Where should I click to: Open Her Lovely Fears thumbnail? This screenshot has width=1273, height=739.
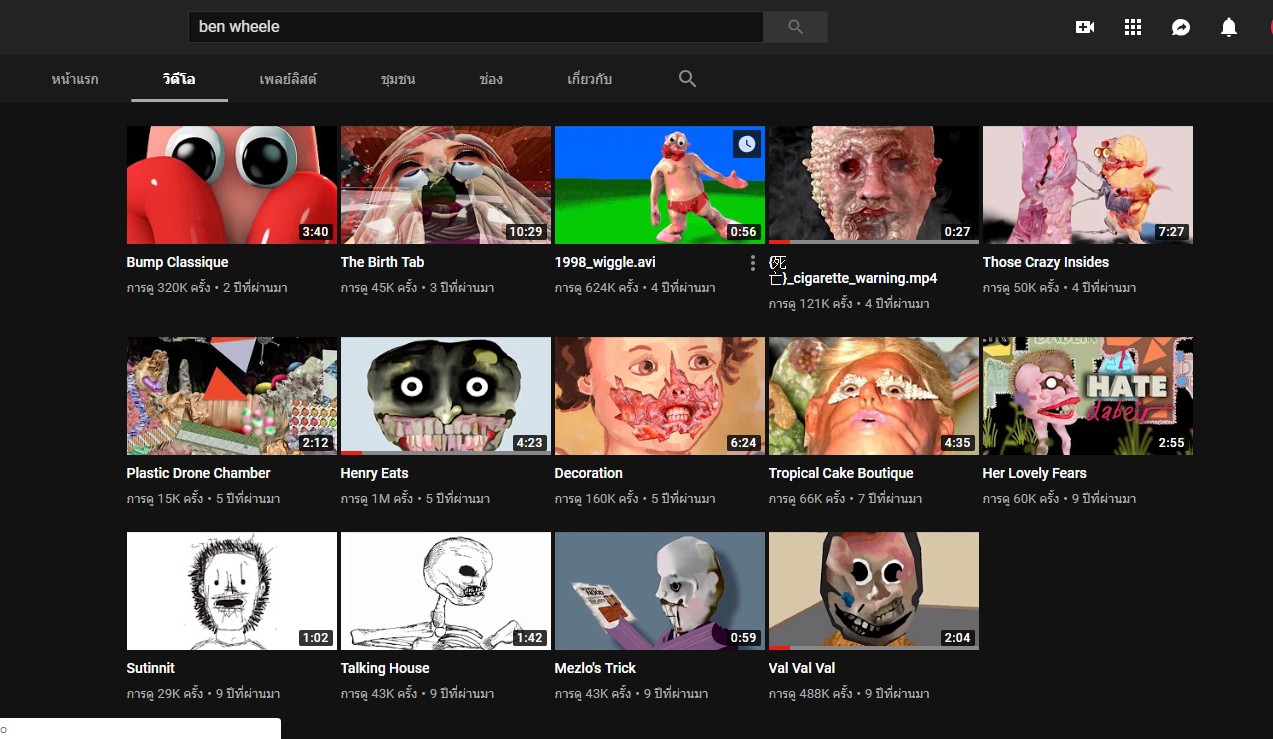tap(1088, 396)
